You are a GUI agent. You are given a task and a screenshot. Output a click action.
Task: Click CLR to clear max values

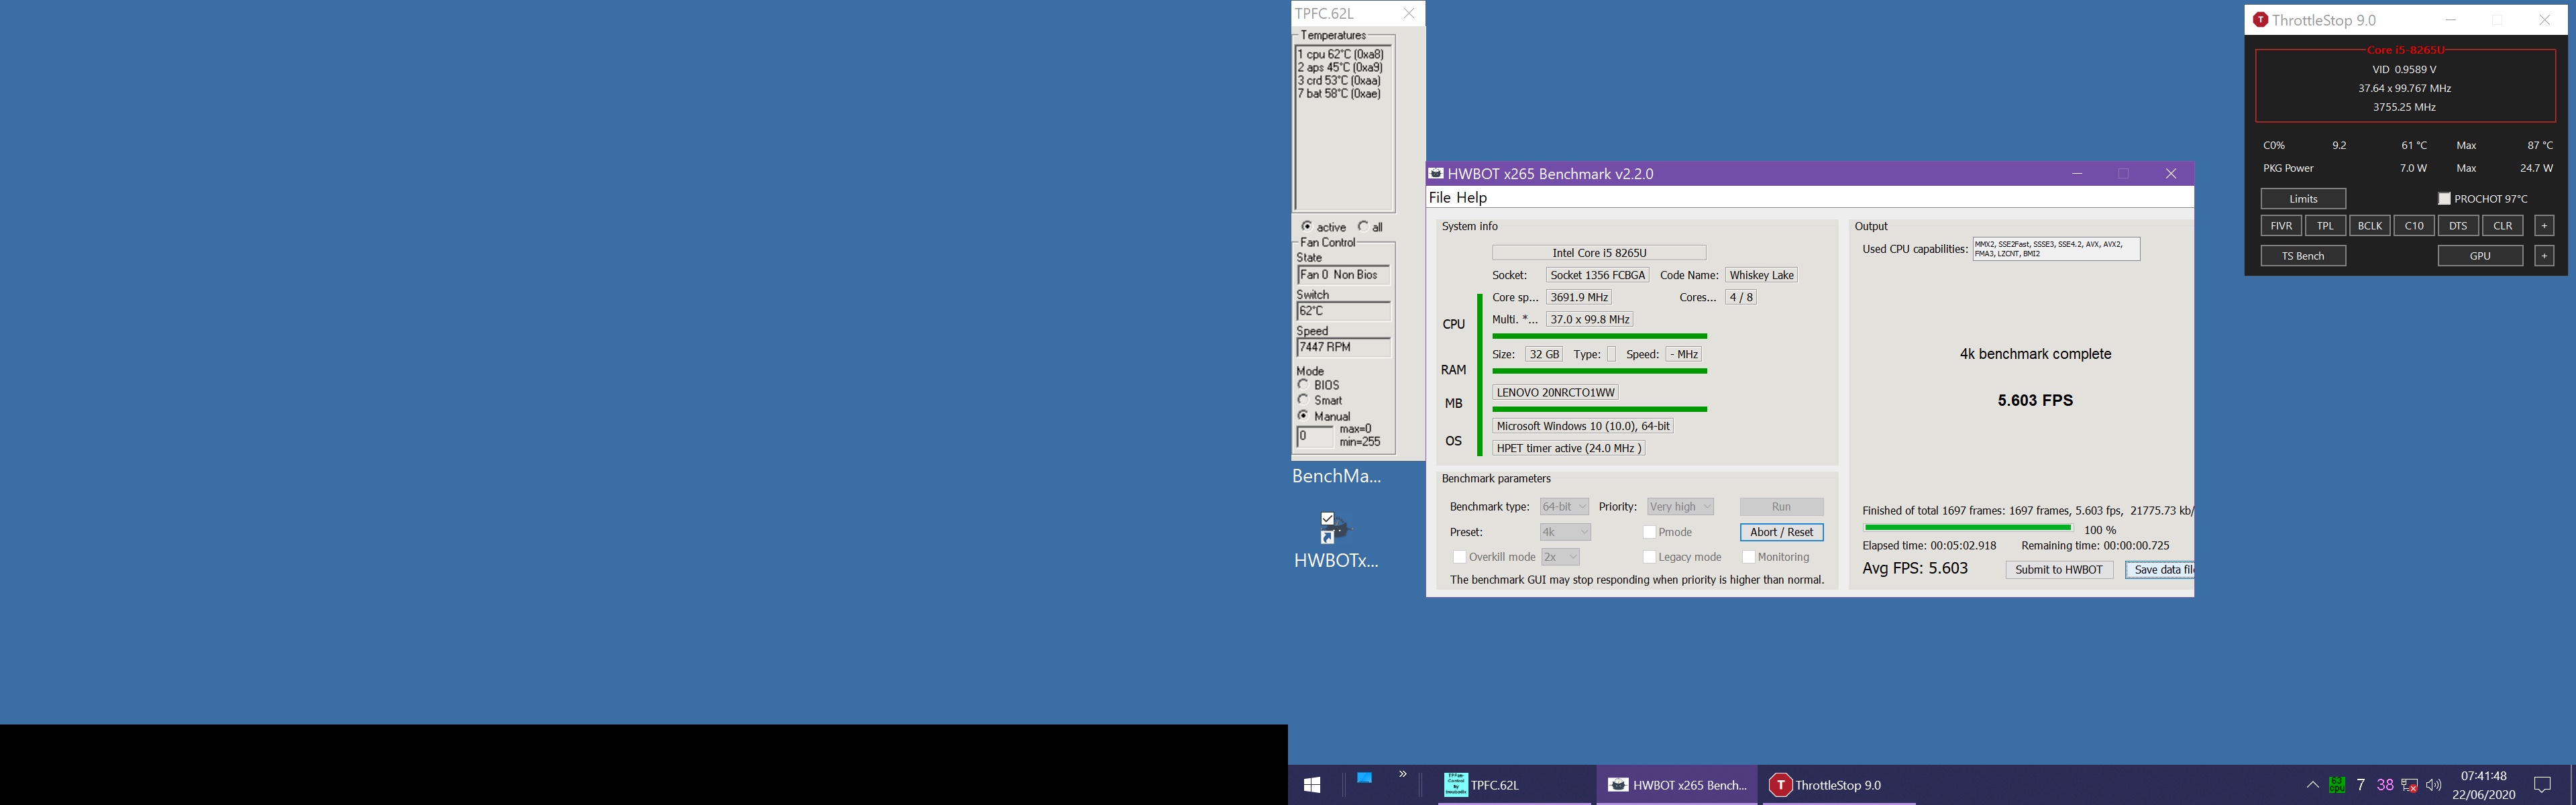2502,226
